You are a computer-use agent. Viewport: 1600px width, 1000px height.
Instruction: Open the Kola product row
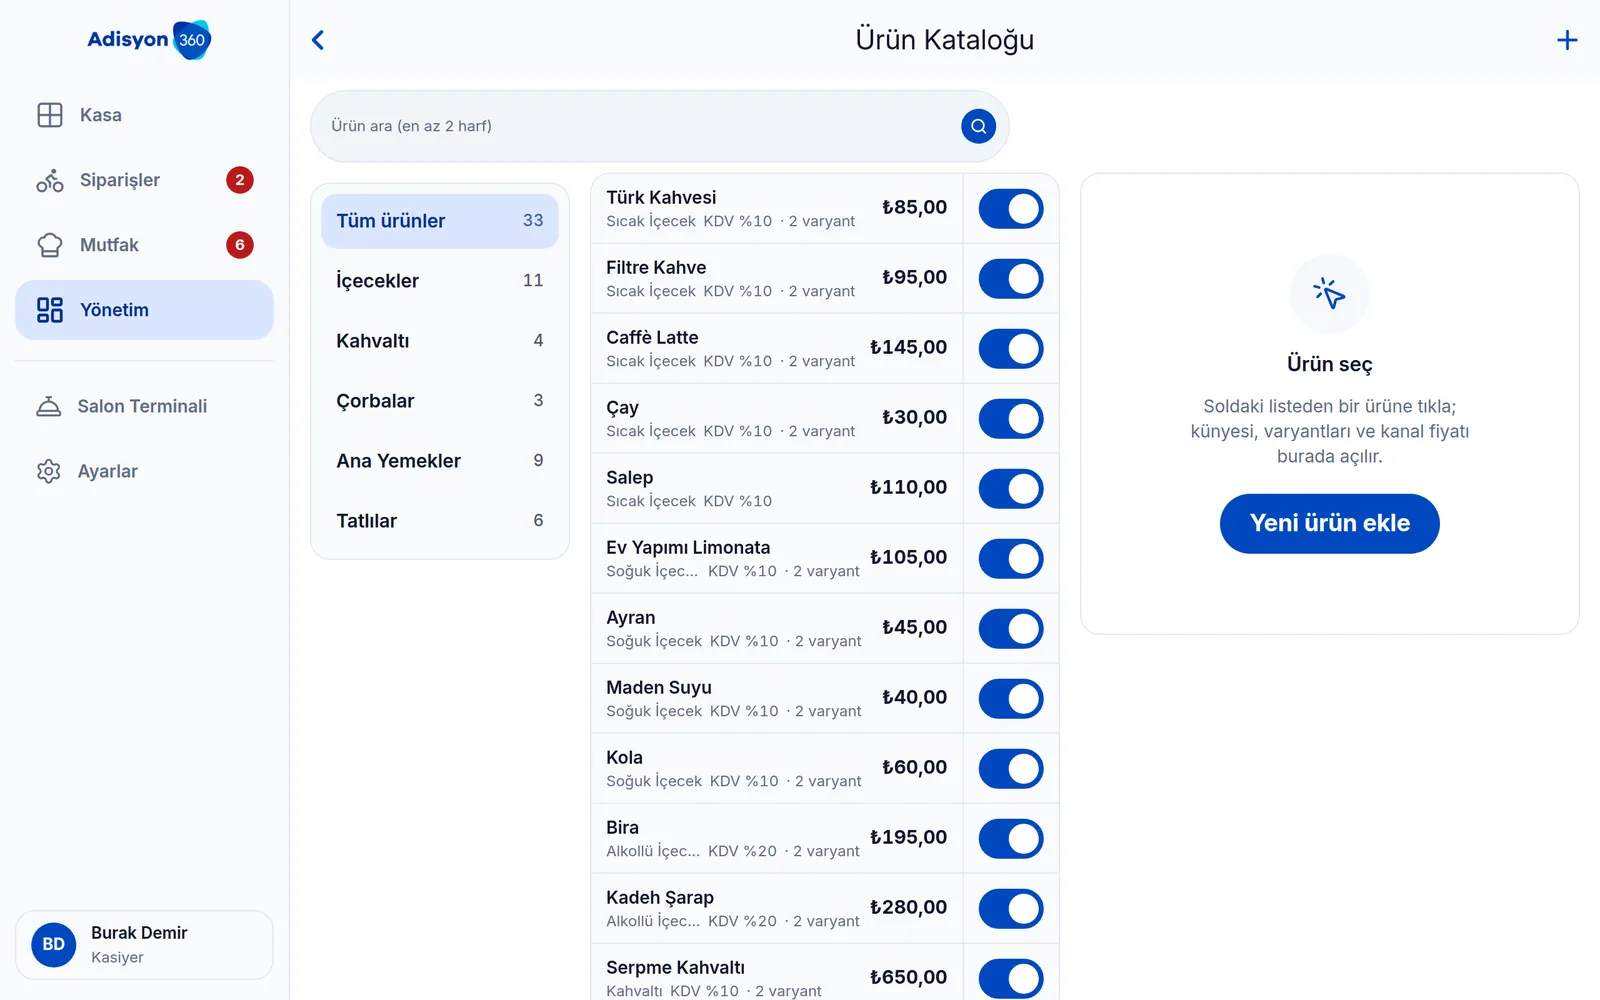[x=777, y=769]
